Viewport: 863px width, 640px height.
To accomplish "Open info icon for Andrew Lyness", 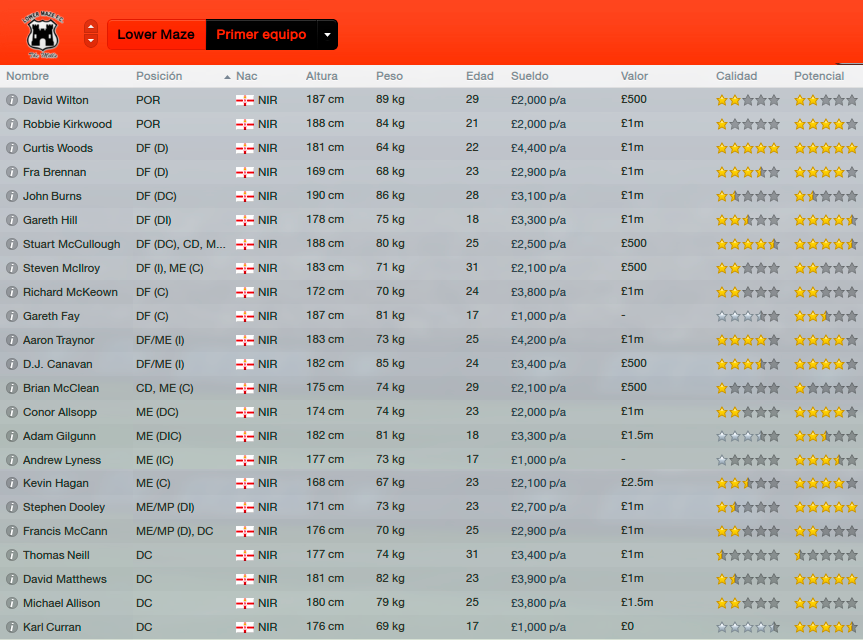I will (x=12, y=460).
